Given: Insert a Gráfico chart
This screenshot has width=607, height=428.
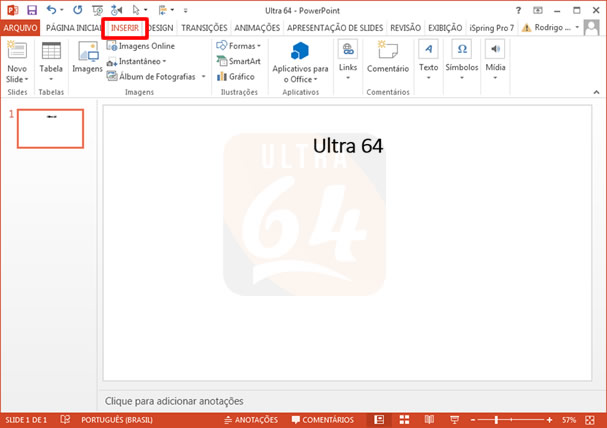Looking at the screenshot, I should click(235, 77).
